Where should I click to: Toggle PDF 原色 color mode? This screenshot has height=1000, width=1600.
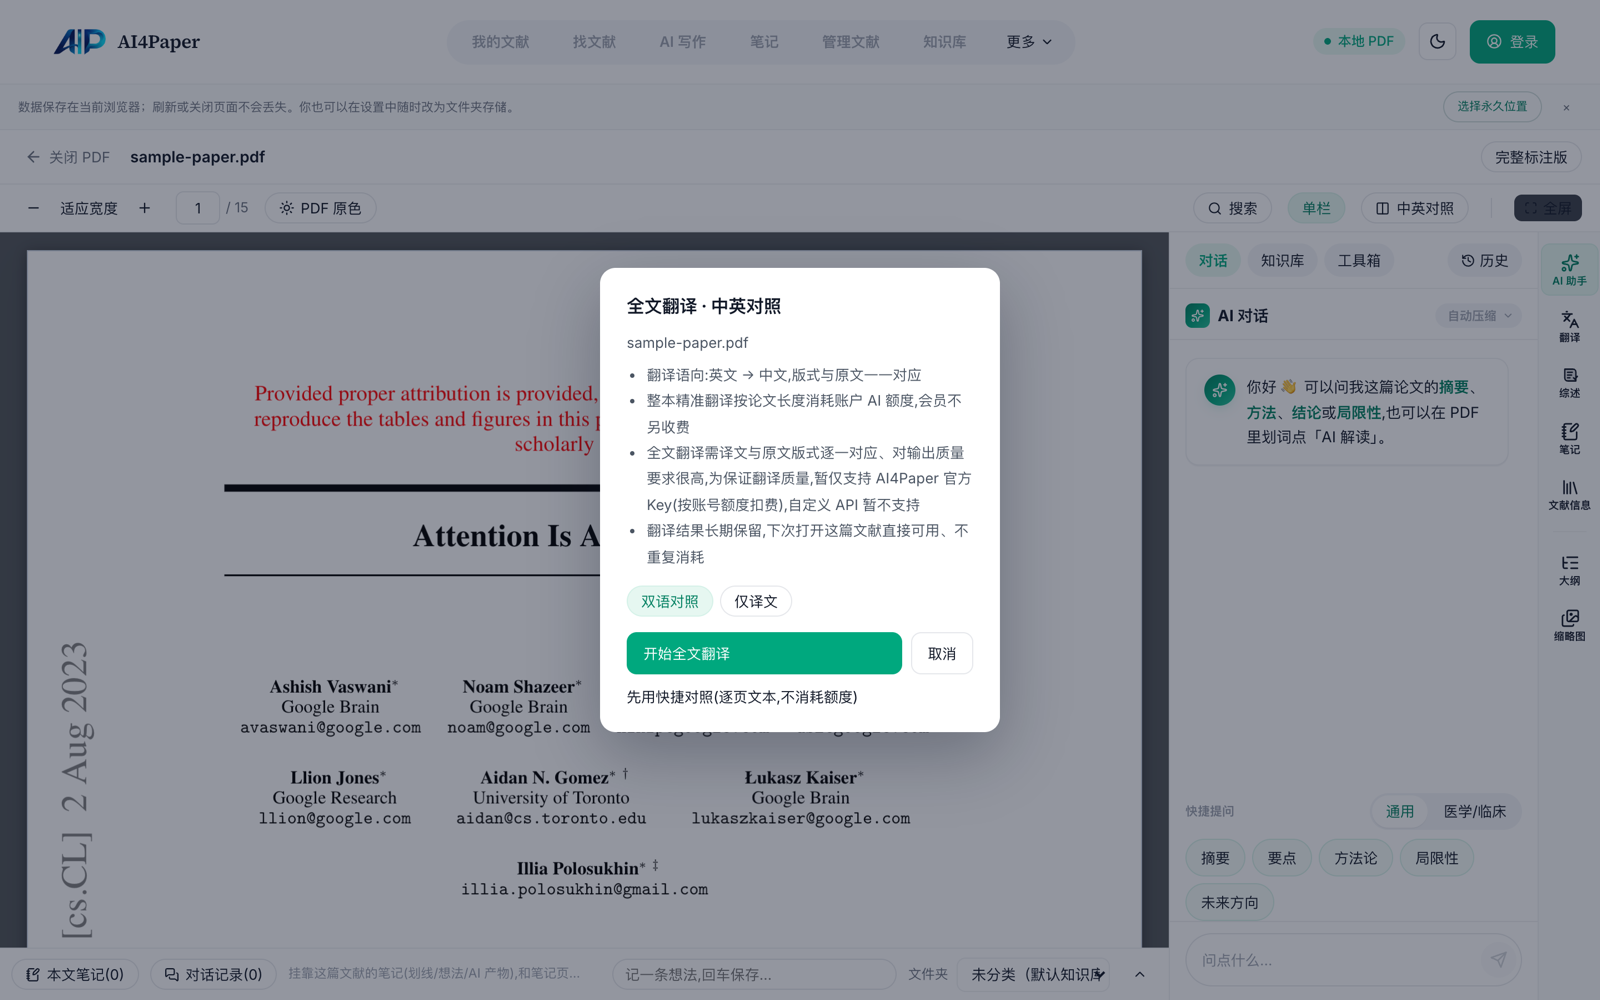pyautogui.click(x=321, y=208)
